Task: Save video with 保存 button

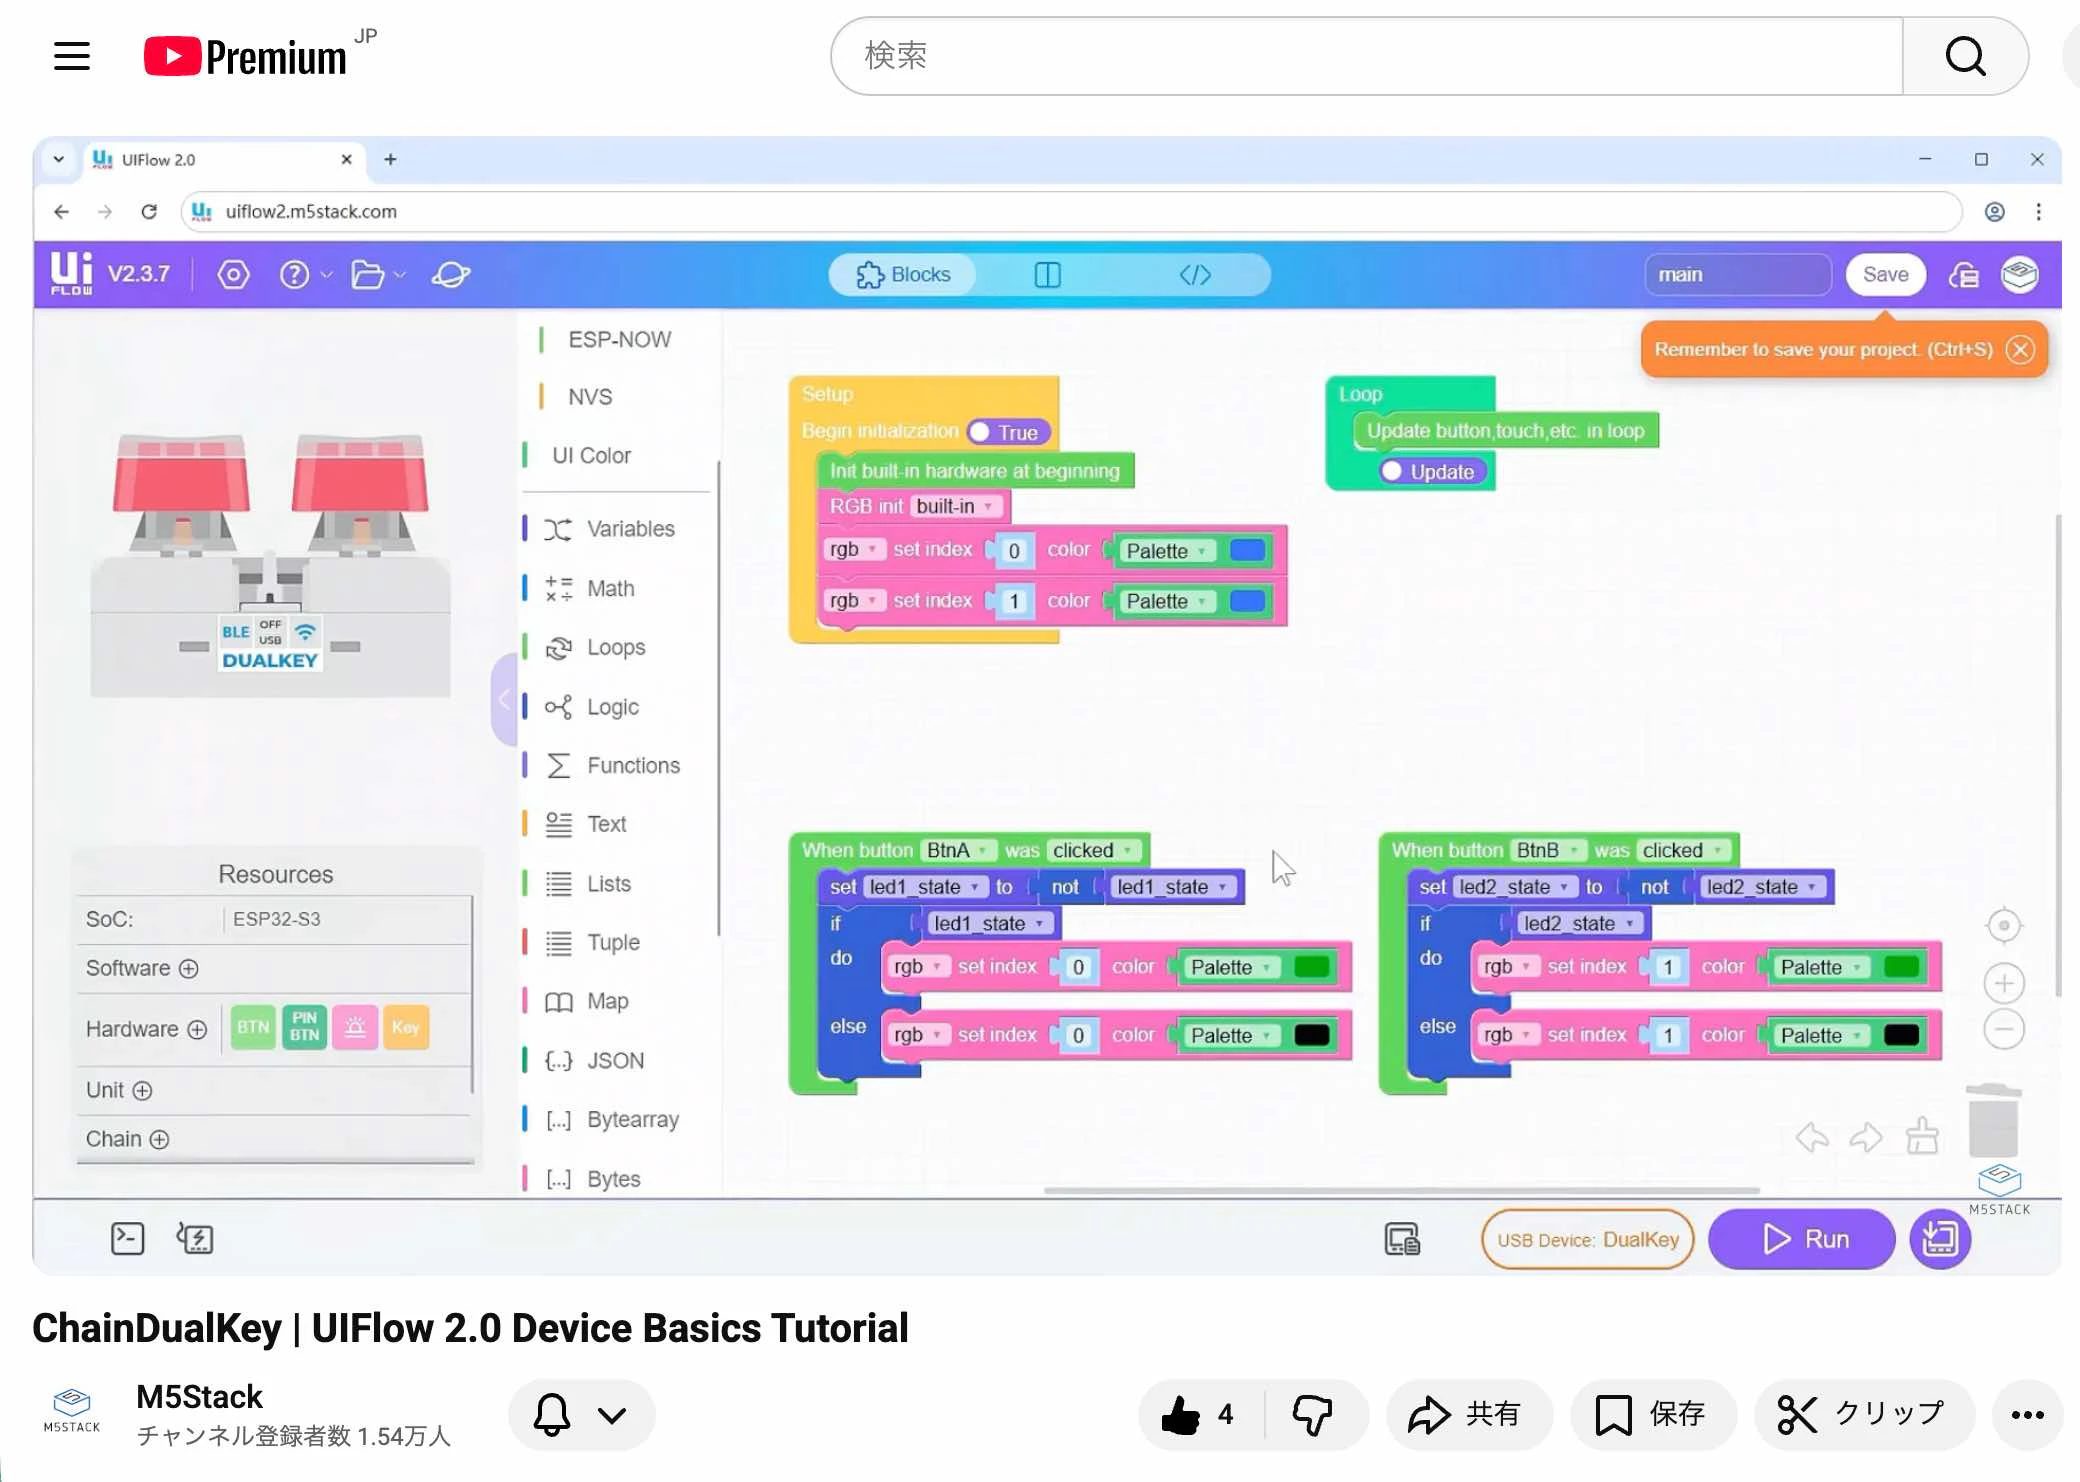Action: tap(1652, 1414)
